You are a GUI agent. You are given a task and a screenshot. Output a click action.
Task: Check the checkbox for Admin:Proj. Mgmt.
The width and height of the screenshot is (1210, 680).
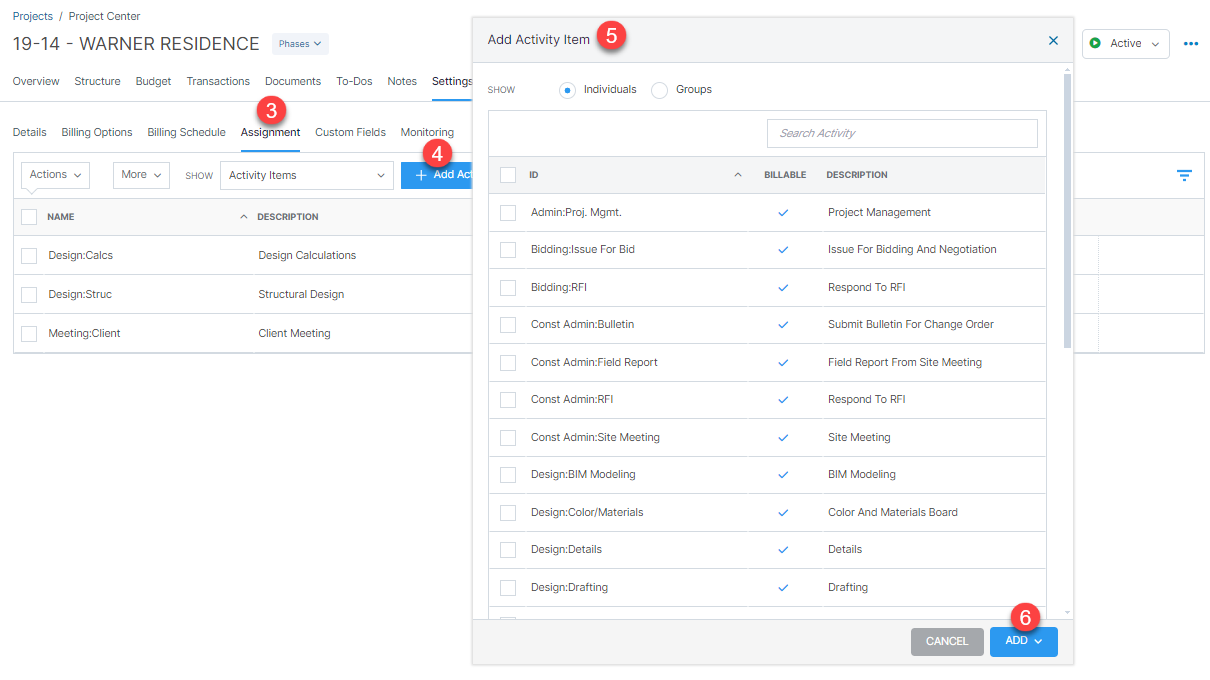coord(508,212)
